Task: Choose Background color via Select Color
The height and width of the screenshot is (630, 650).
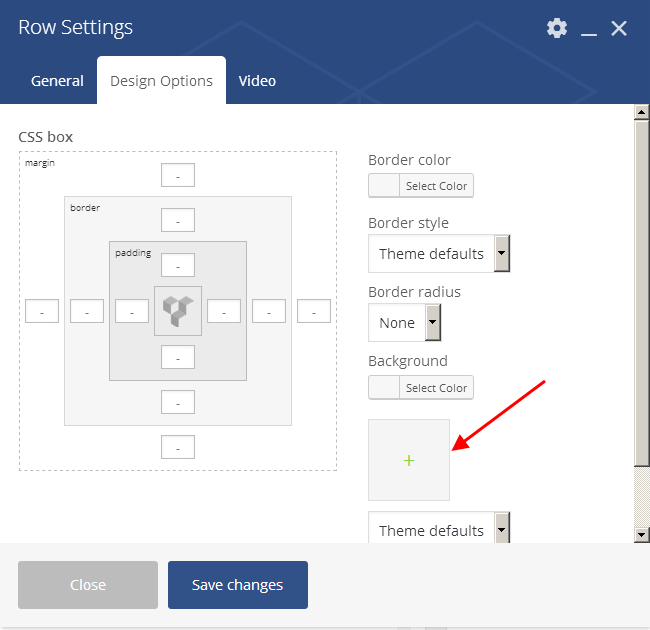Action: point(421,388)
